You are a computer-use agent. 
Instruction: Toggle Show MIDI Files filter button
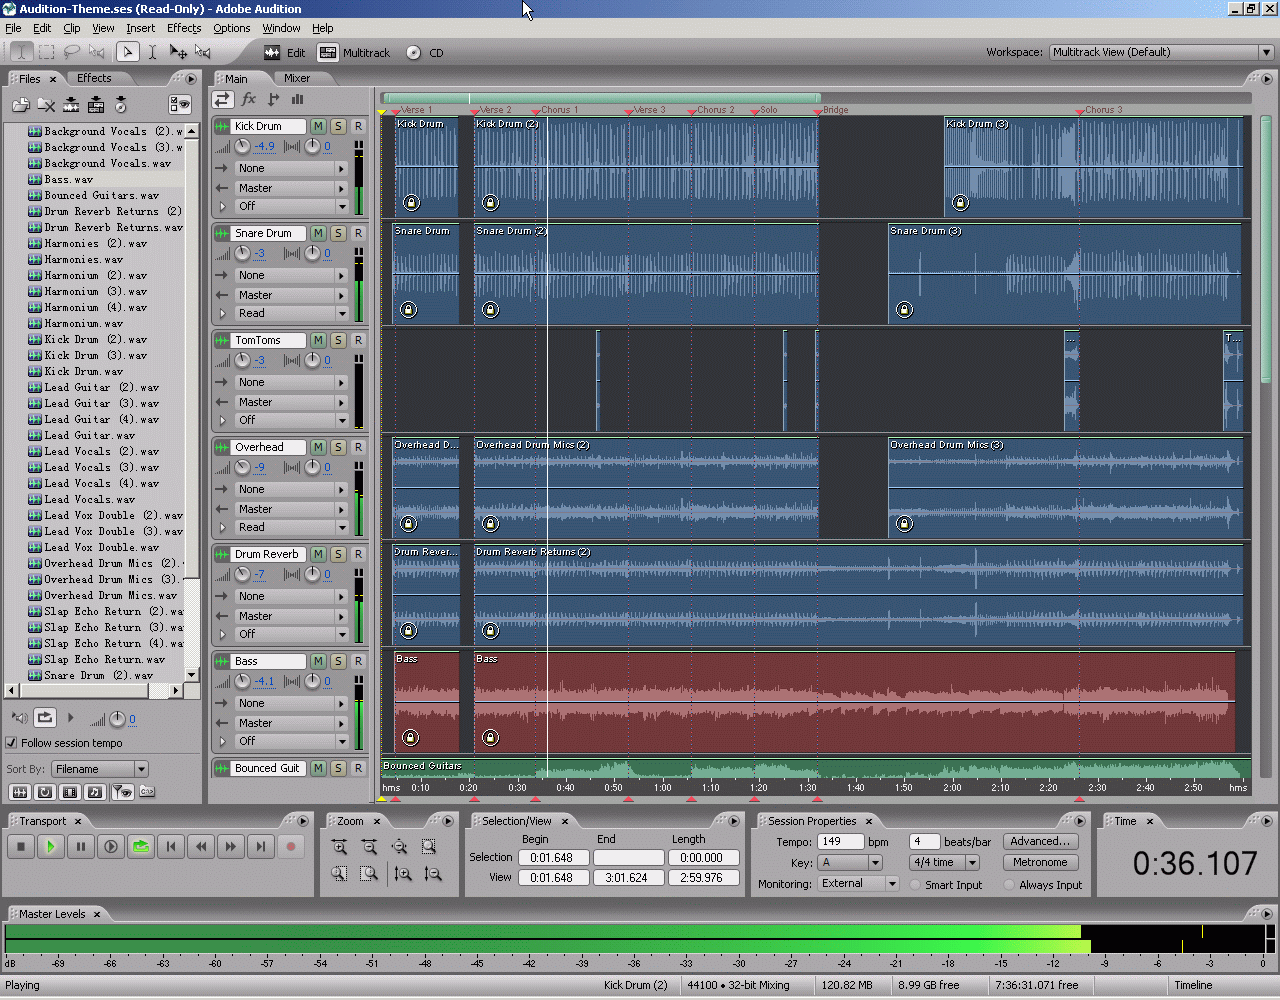(x=95, y=792)
